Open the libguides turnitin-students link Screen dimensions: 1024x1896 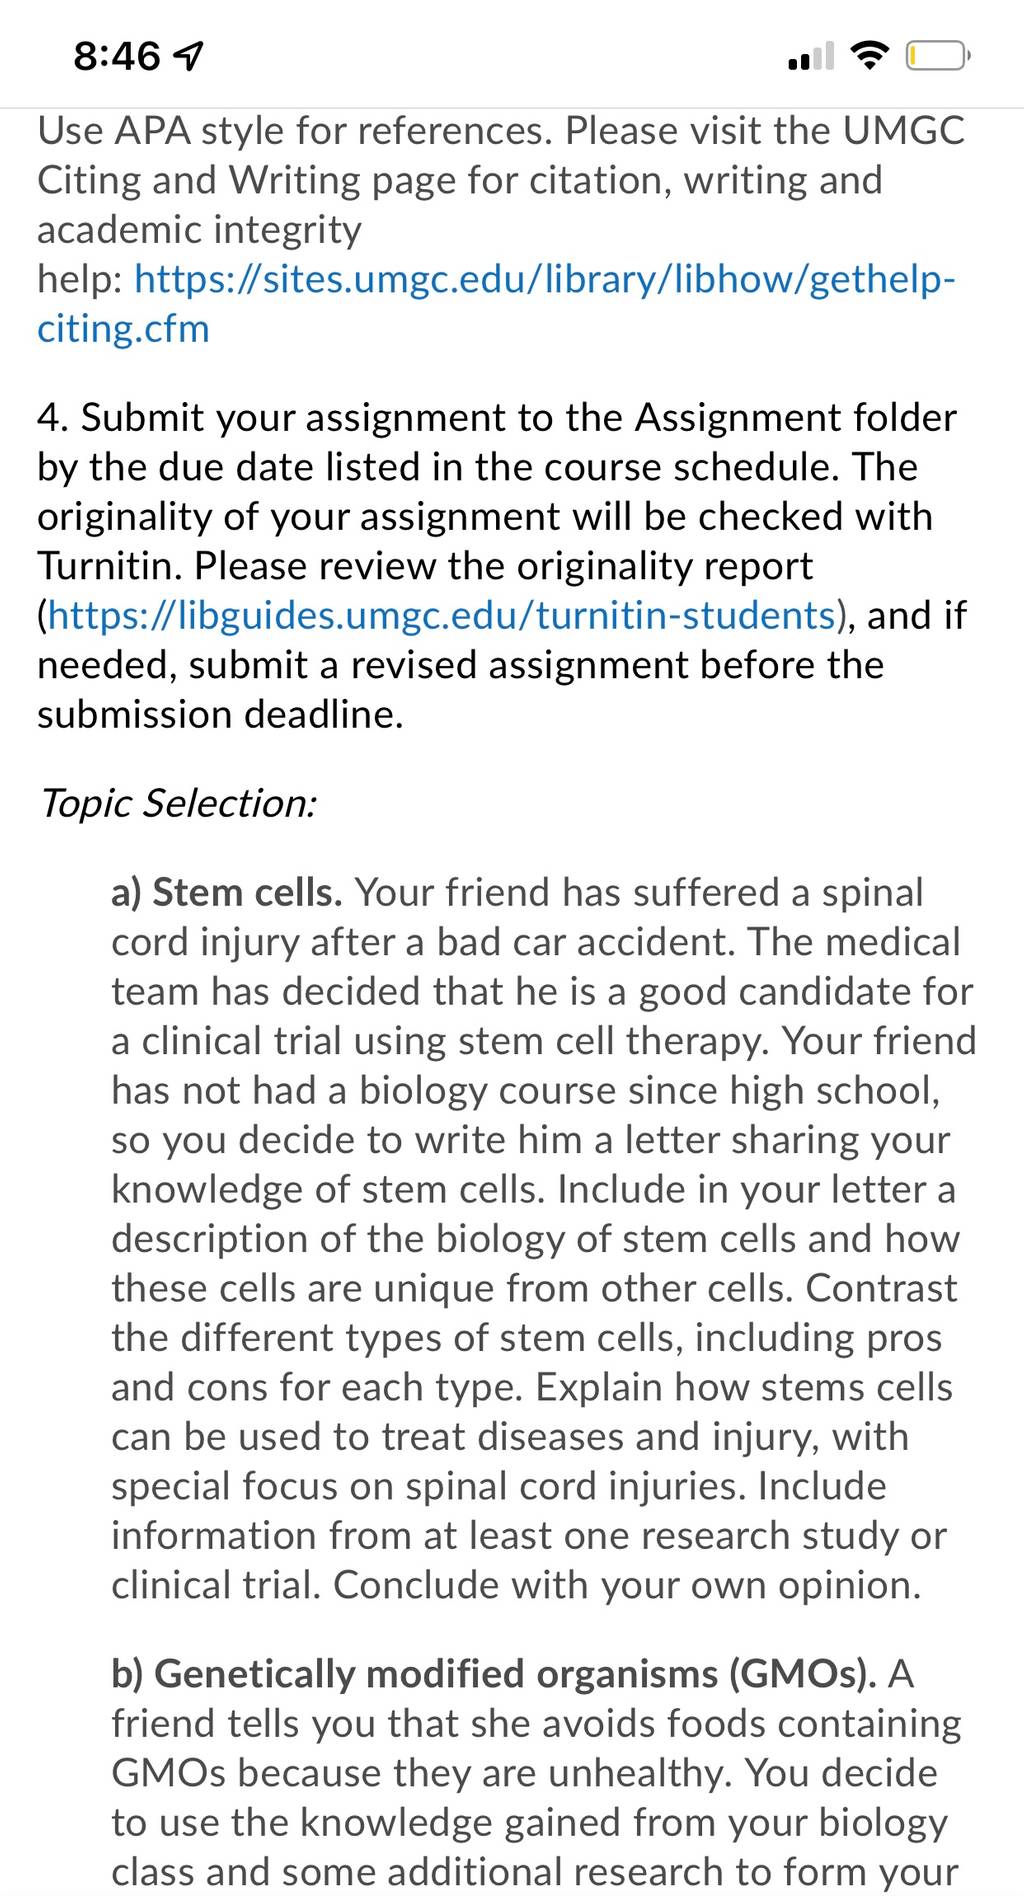(x=441, y=615)
